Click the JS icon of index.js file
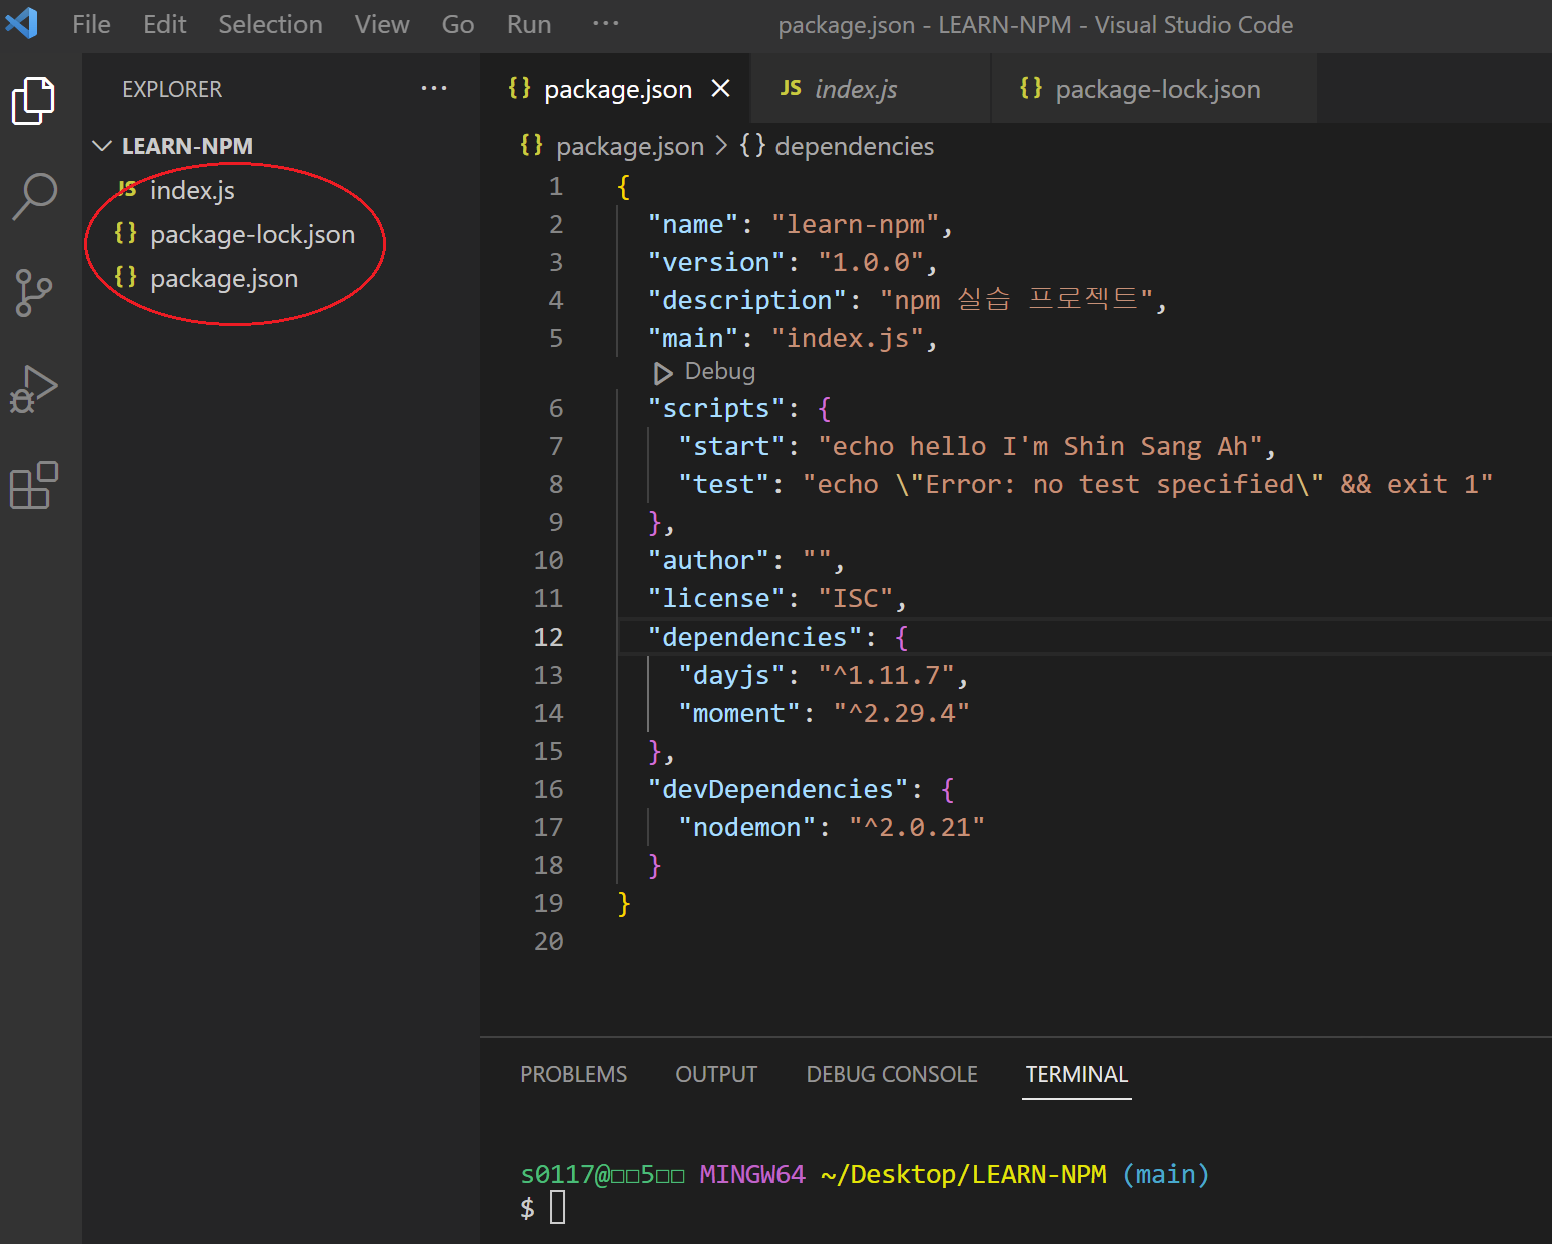 click(127, 188)
